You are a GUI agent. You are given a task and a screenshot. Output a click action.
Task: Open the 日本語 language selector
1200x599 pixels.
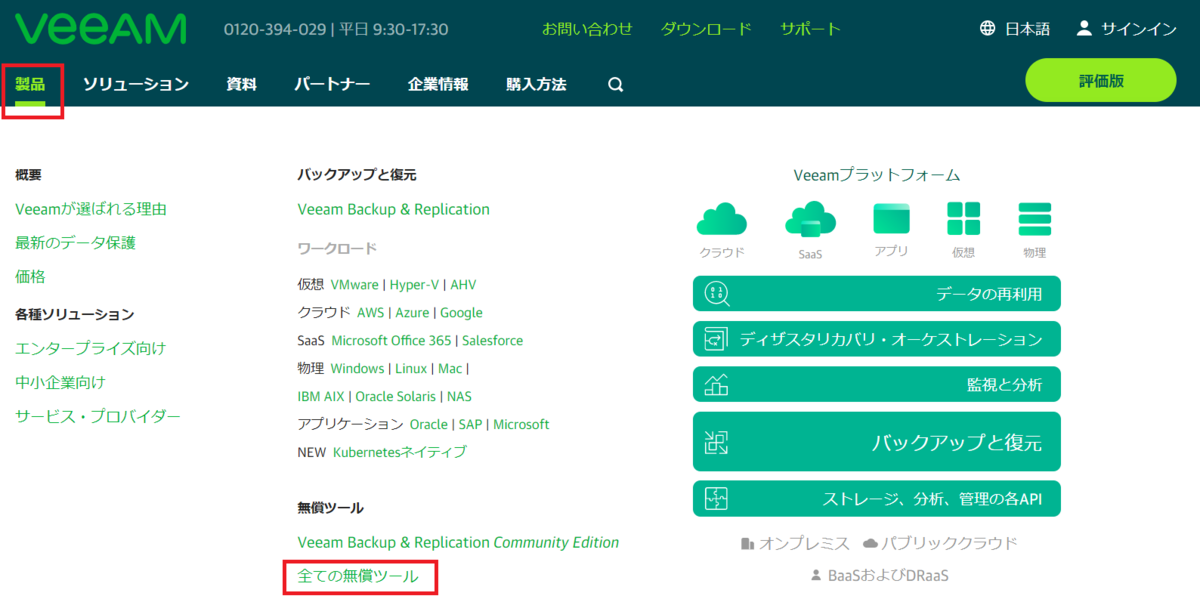coord(1027,29)
